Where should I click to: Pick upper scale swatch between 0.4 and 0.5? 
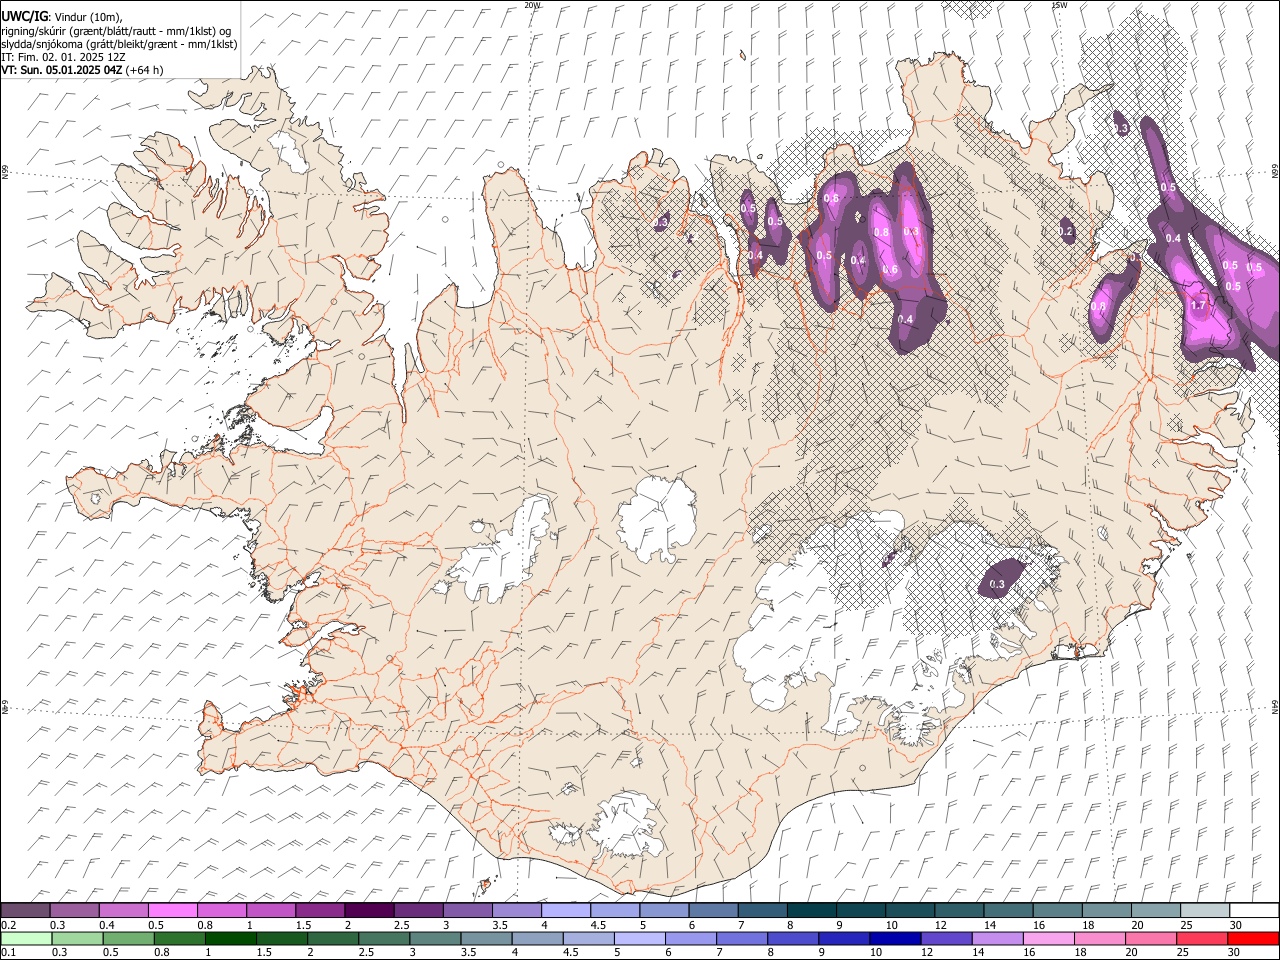coord(124,911)
